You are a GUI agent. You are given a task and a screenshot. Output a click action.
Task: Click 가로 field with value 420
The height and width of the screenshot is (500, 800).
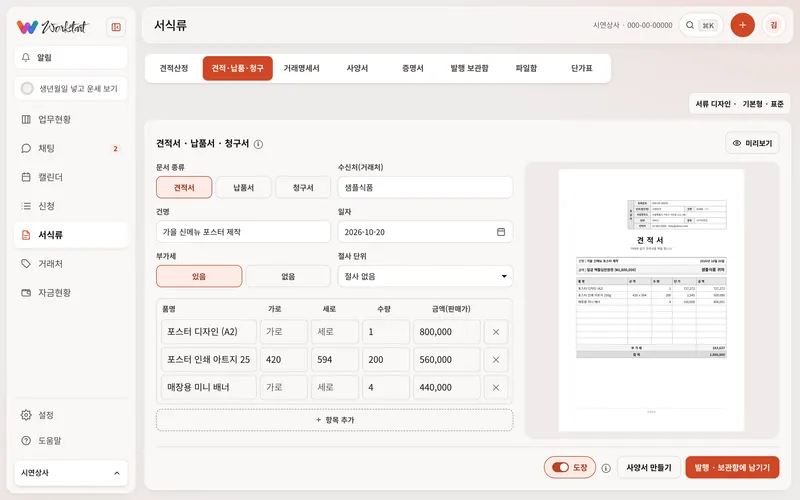(284, 360)
